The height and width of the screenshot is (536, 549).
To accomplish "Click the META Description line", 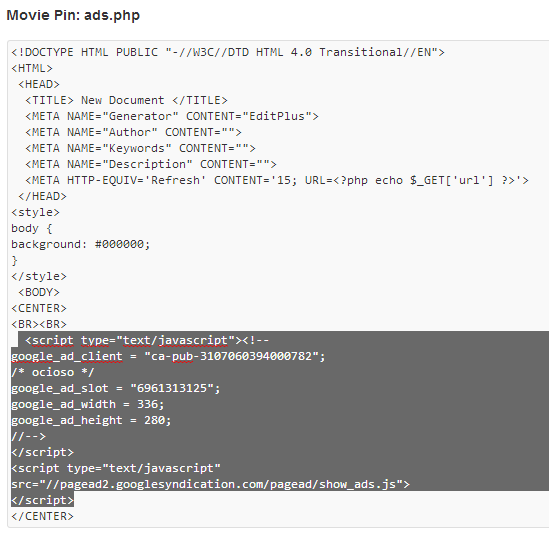I will (x=151, y=164).
